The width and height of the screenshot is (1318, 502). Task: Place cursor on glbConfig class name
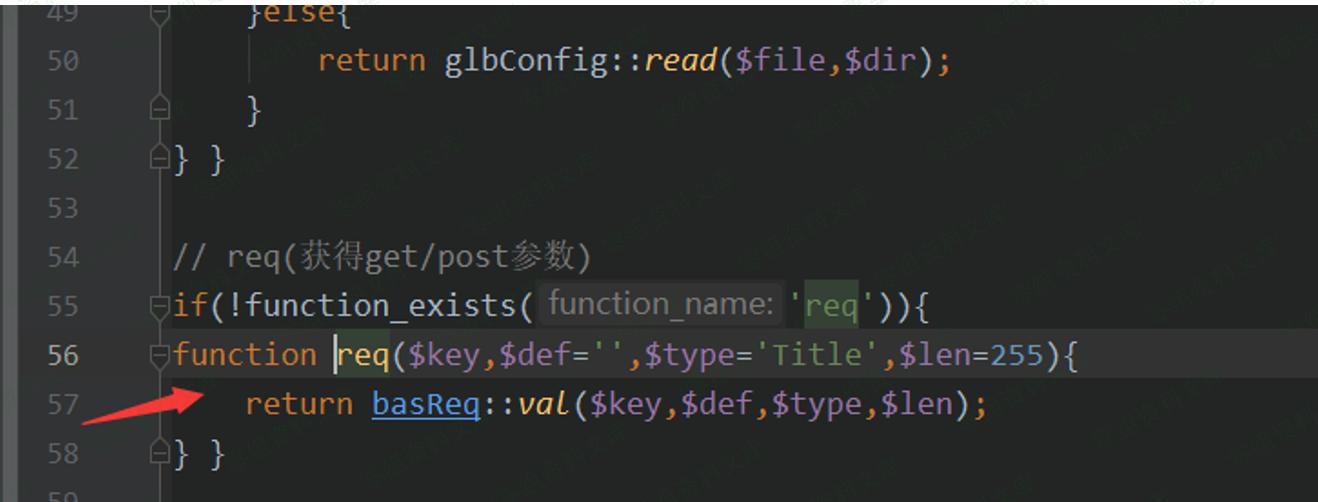pos(526,61)
